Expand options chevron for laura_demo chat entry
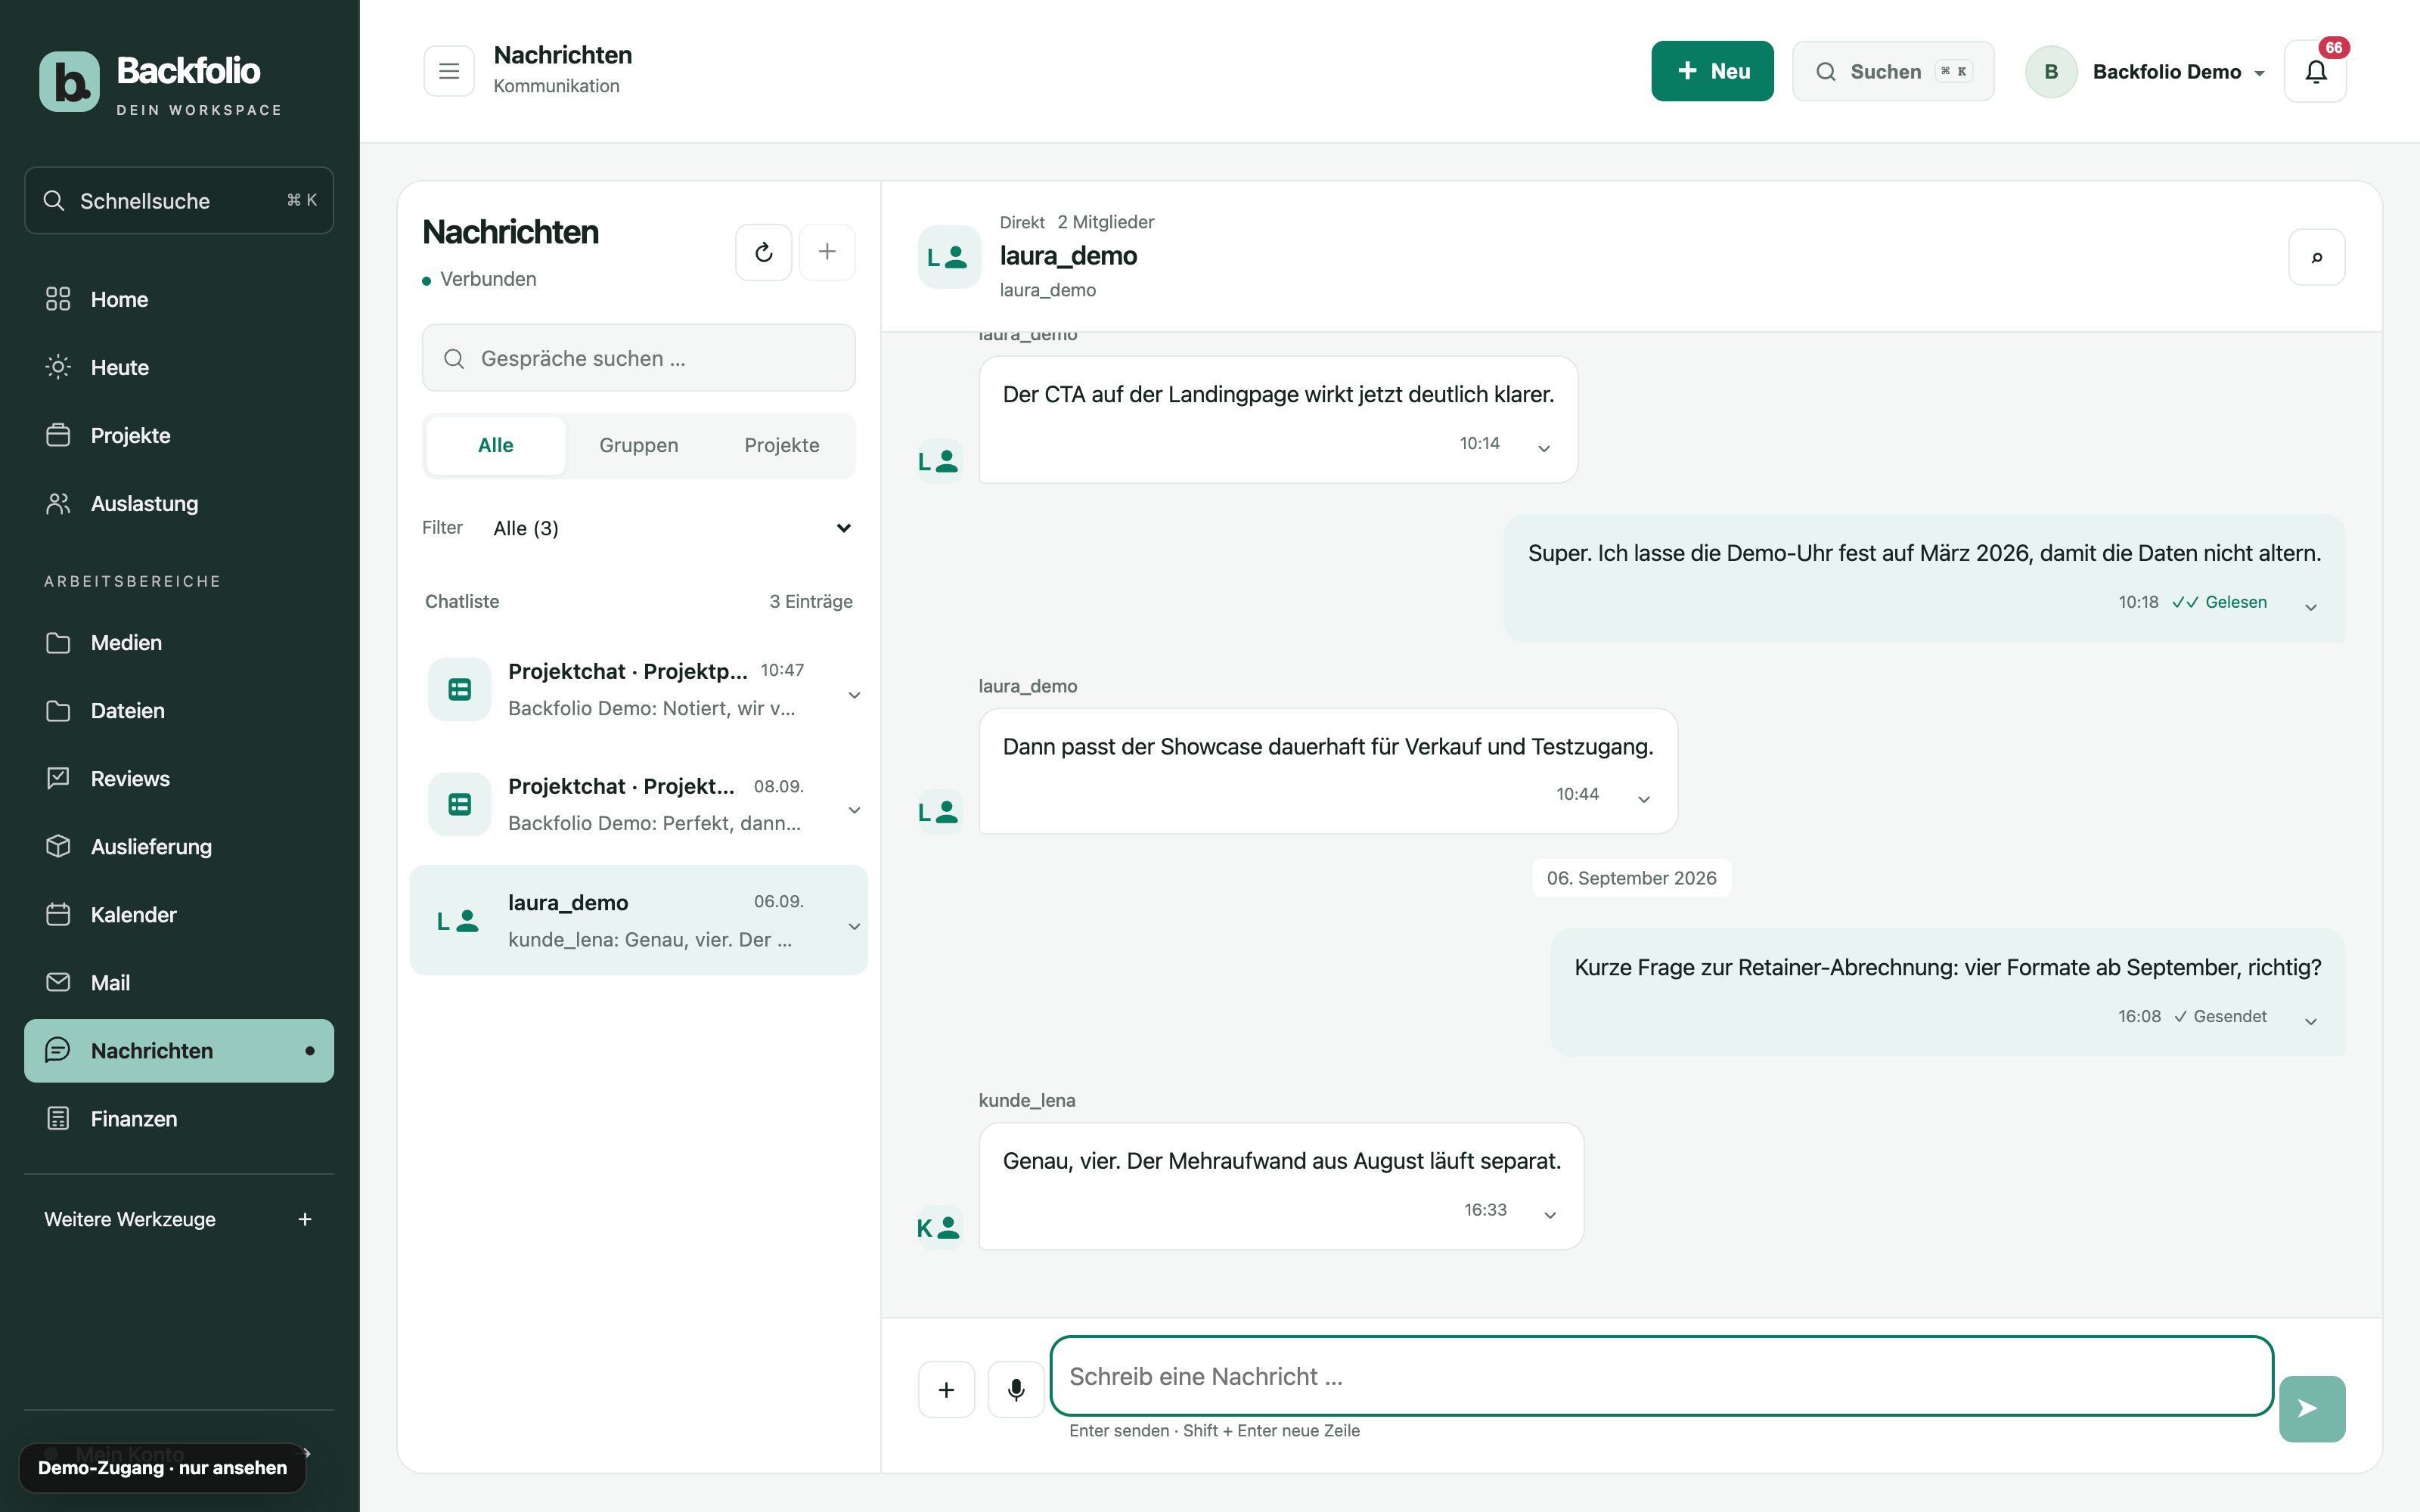 pos(854,926)
